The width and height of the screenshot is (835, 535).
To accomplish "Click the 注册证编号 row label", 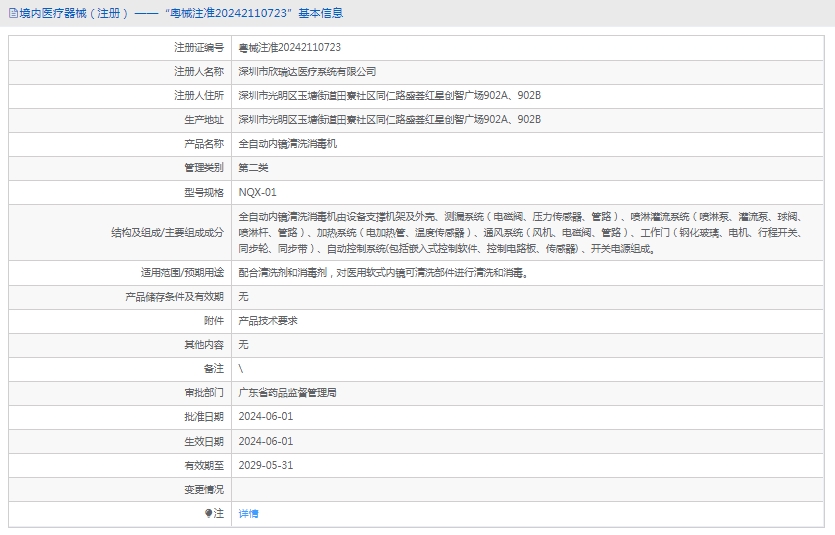I will click(198, 47).
